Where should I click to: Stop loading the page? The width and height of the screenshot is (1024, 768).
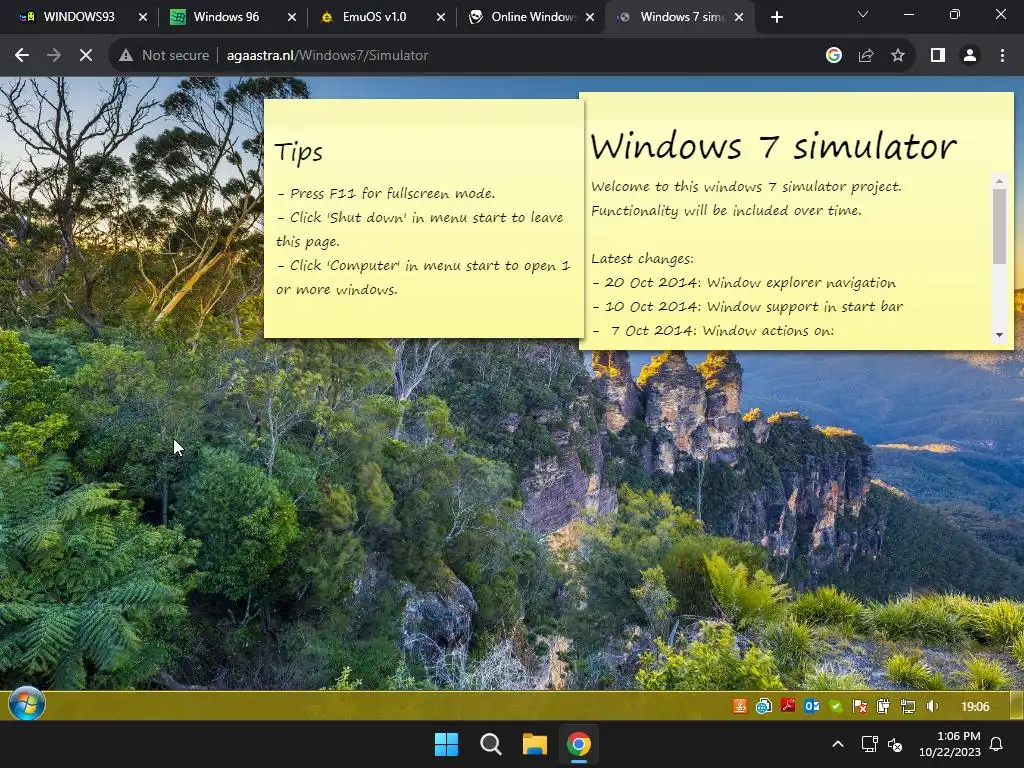(86, 56)
